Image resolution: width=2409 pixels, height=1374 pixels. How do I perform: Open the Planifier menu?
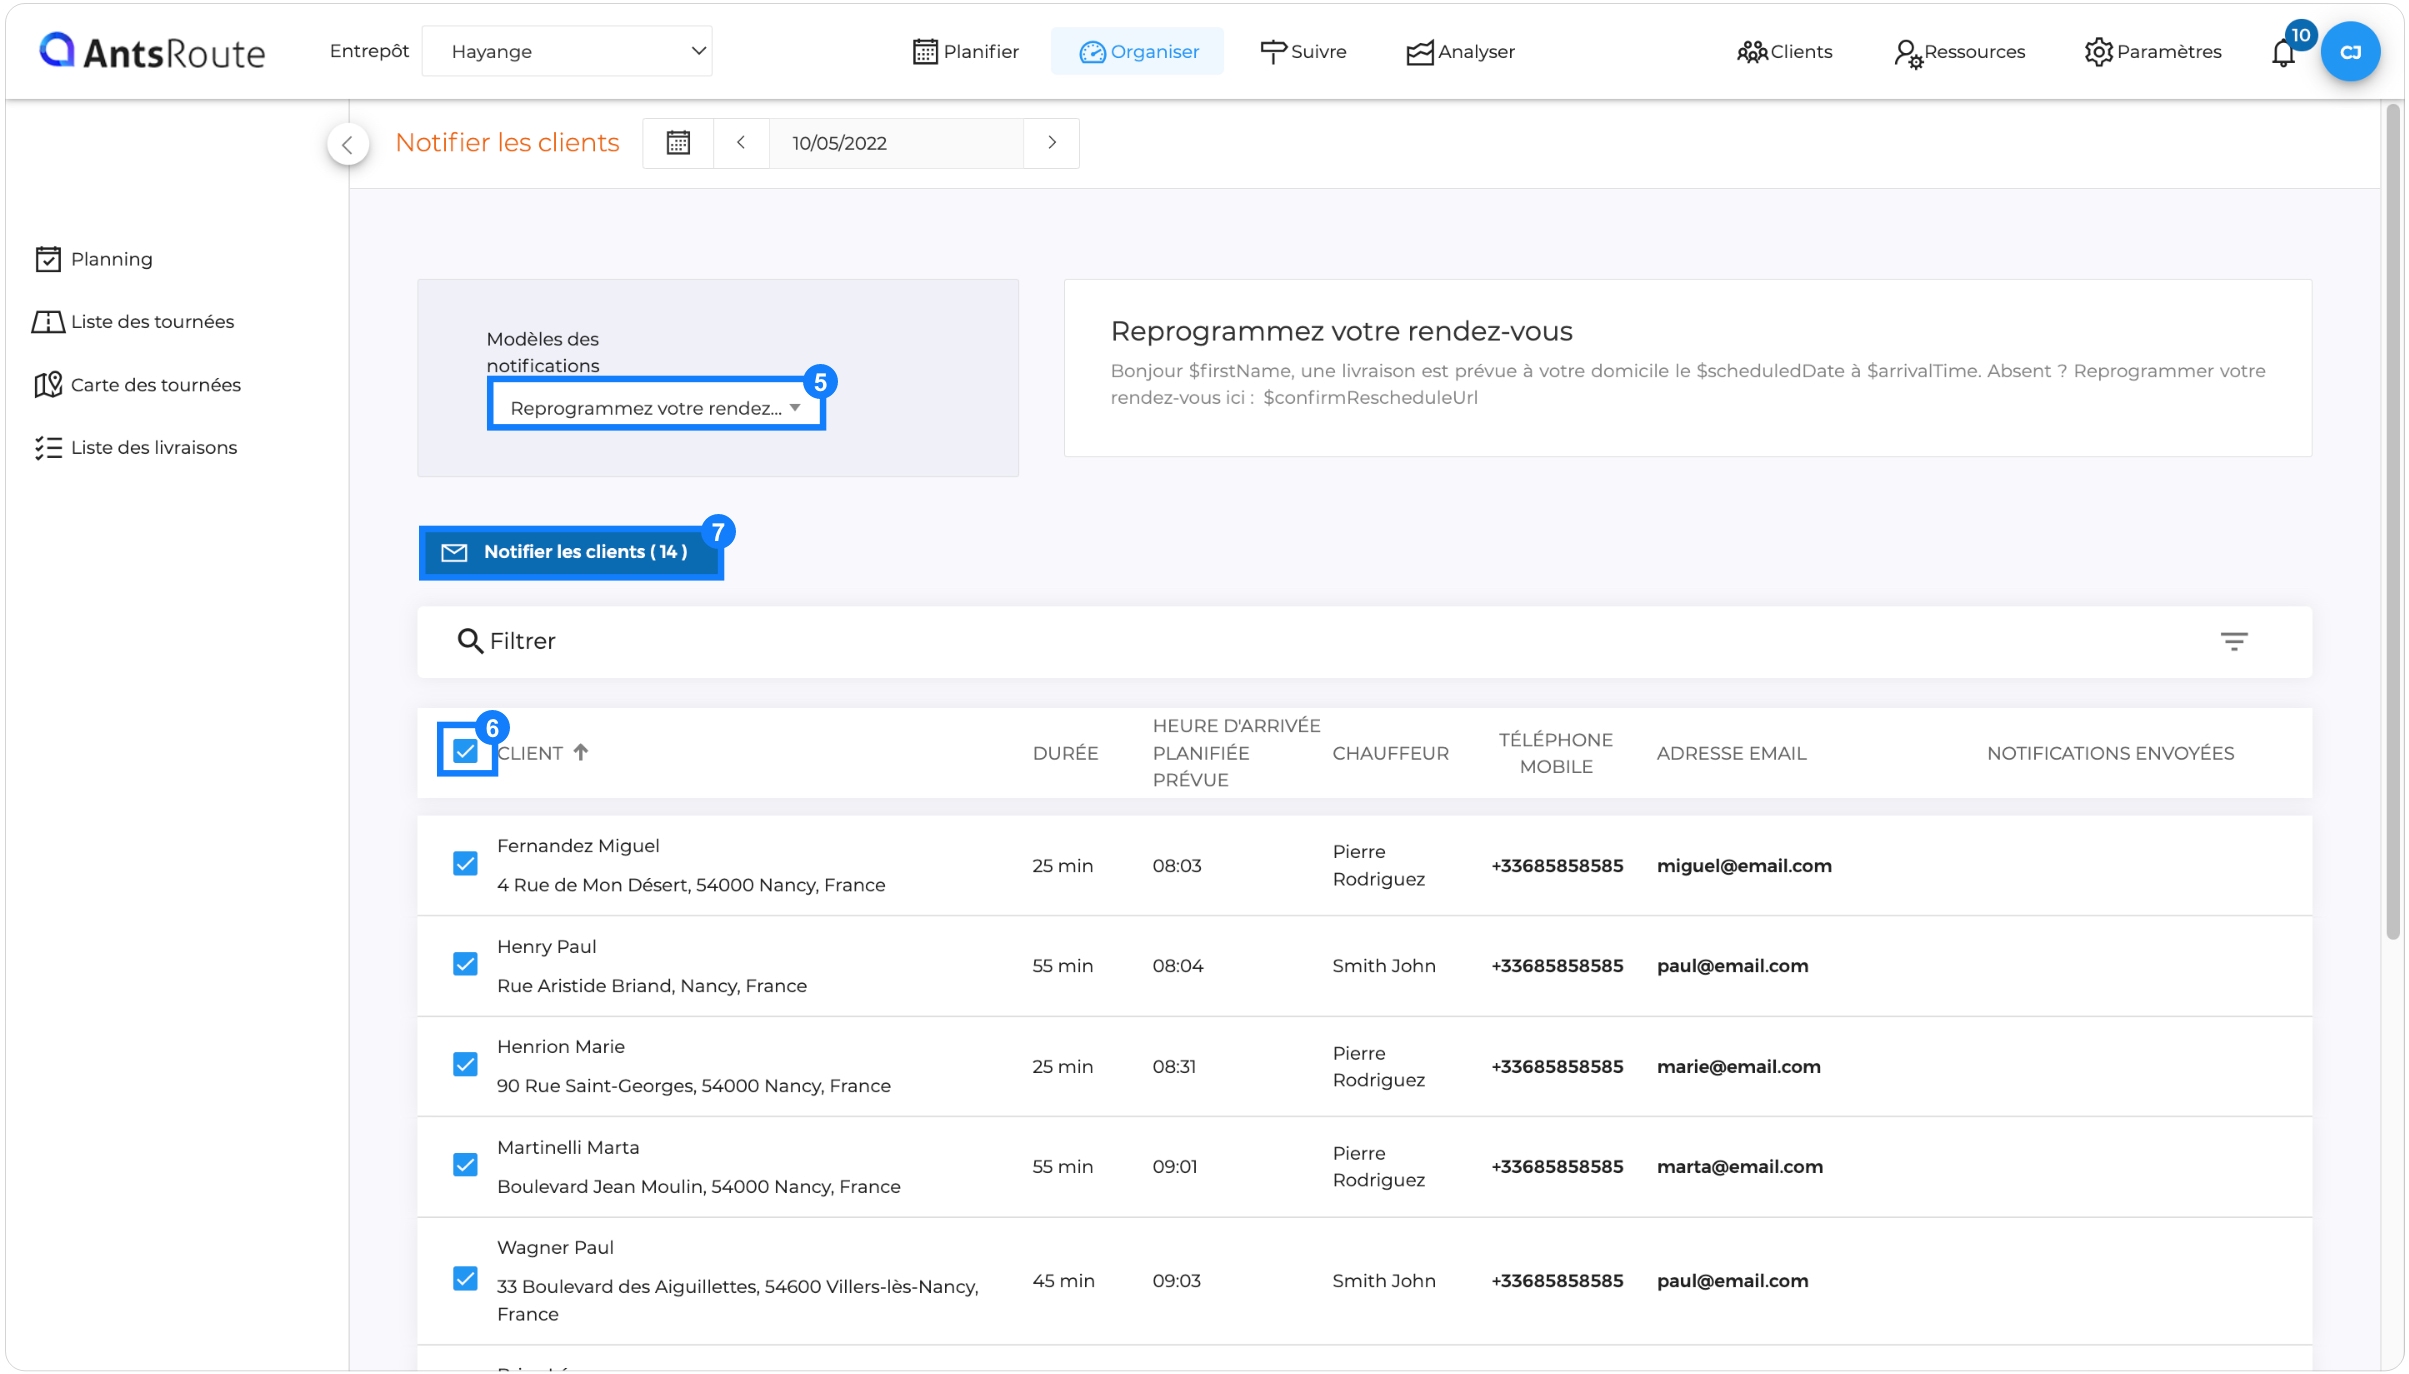[x=965, y=51]
